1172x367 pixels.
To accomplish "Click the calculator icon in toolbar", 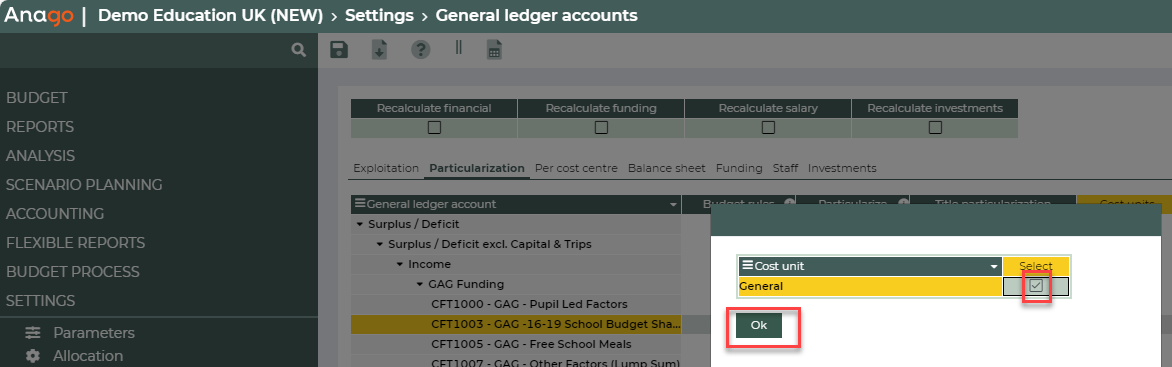I will click(494, 50).
